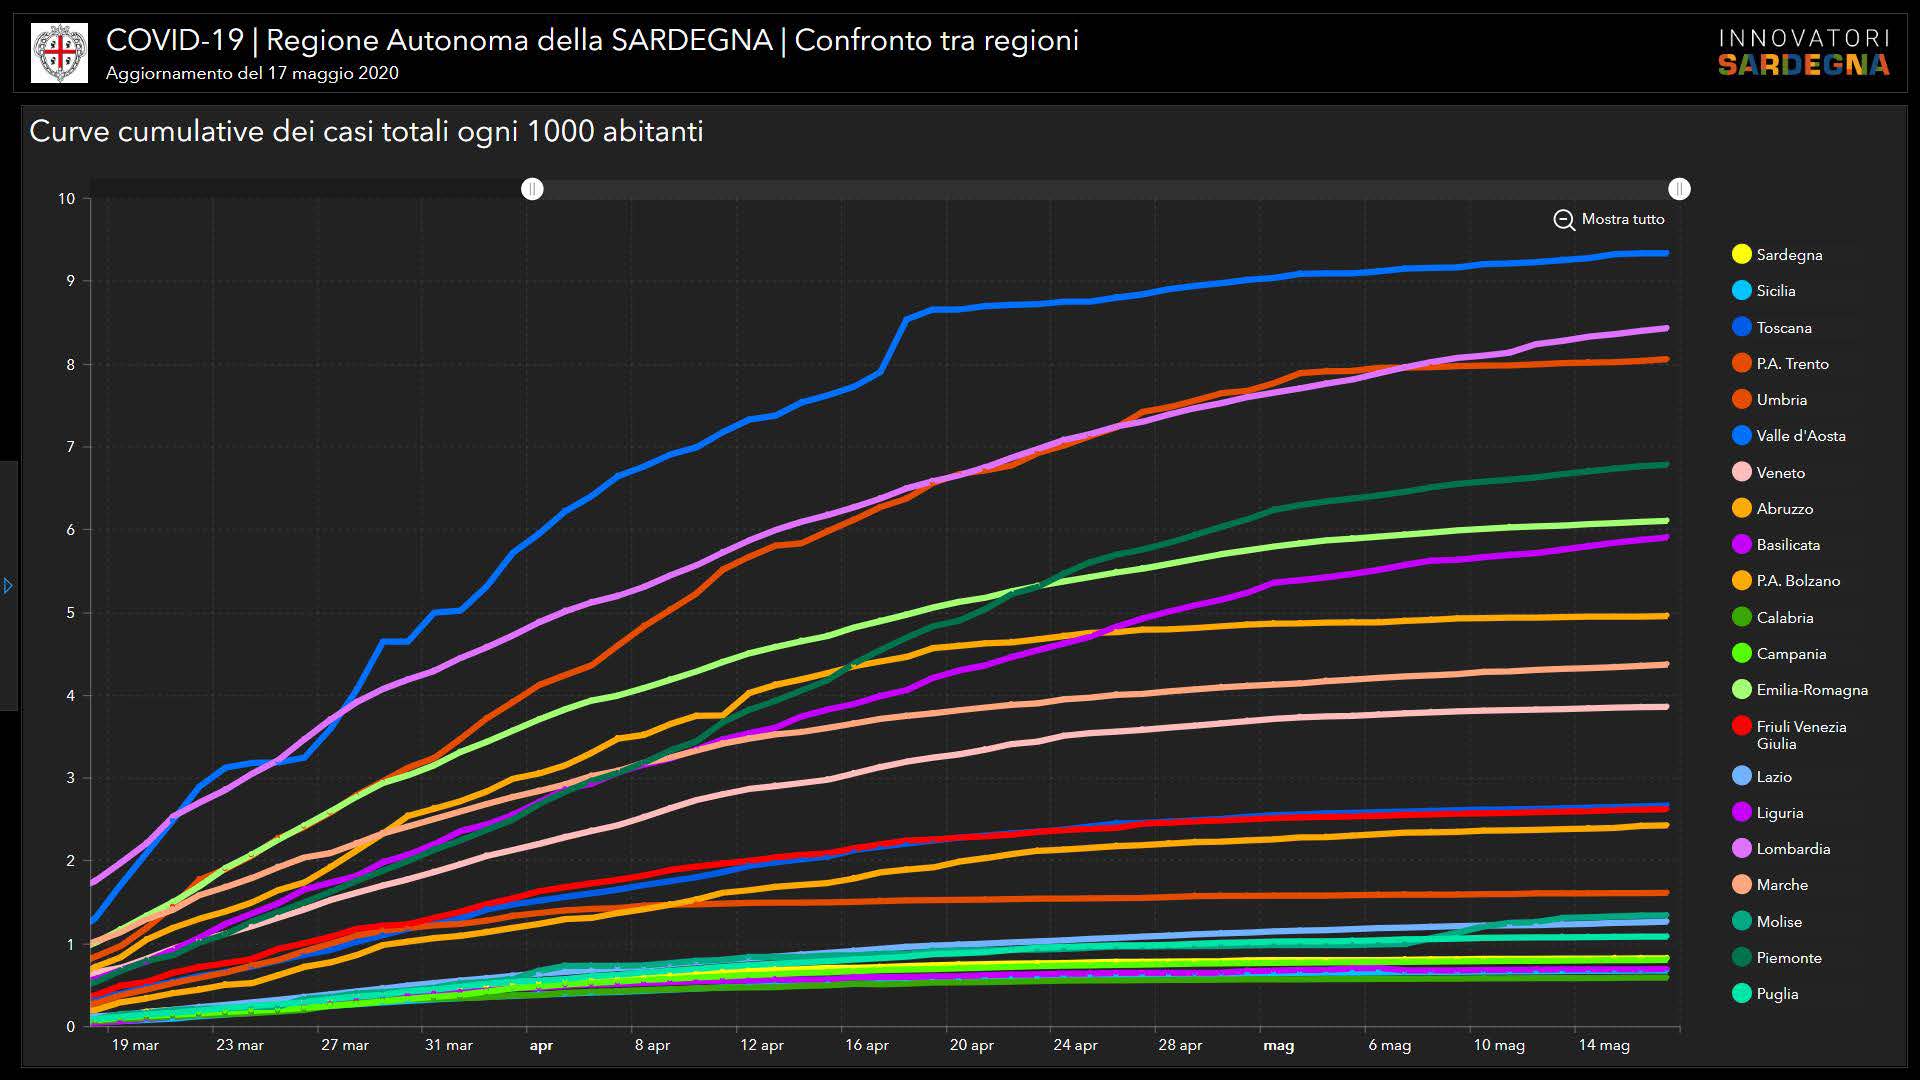Screen dimensions: 1920x1080
Task: Expand the collapsed left side panel arrow
Action: tap(8, 585)
